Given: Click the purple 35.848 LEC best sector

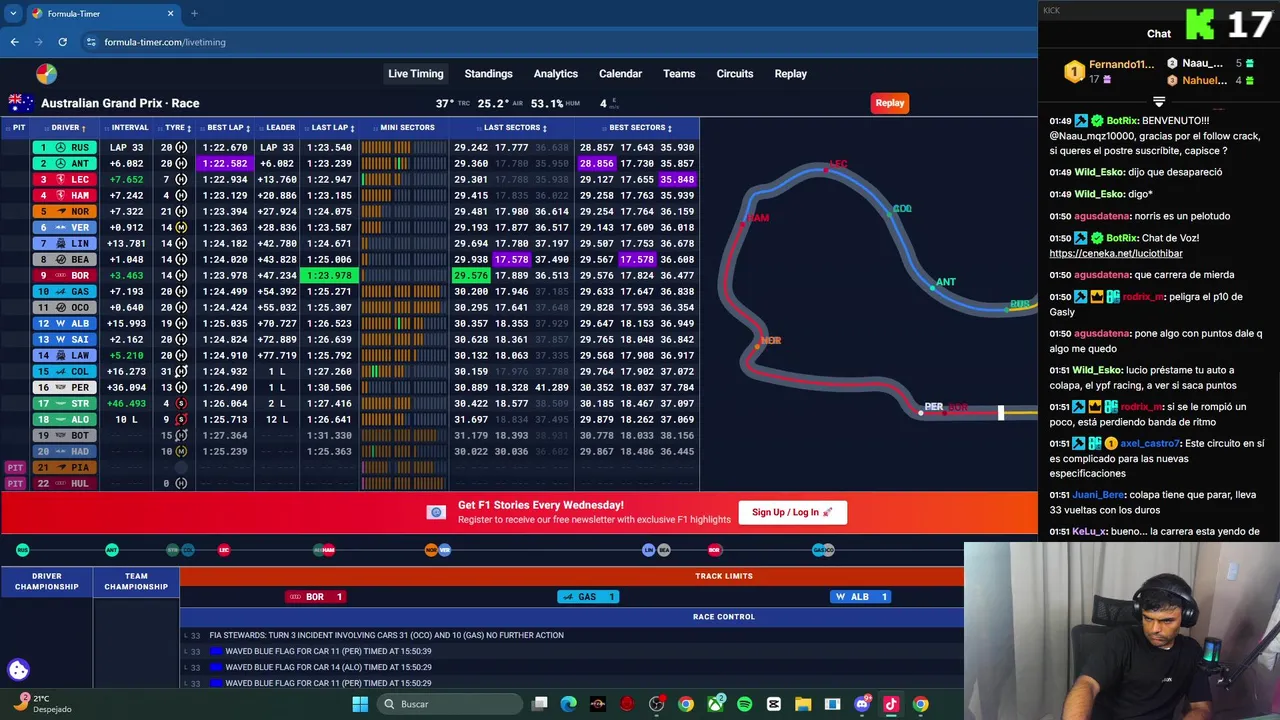Looking at the screenshot, I should [x=677, y=180].
